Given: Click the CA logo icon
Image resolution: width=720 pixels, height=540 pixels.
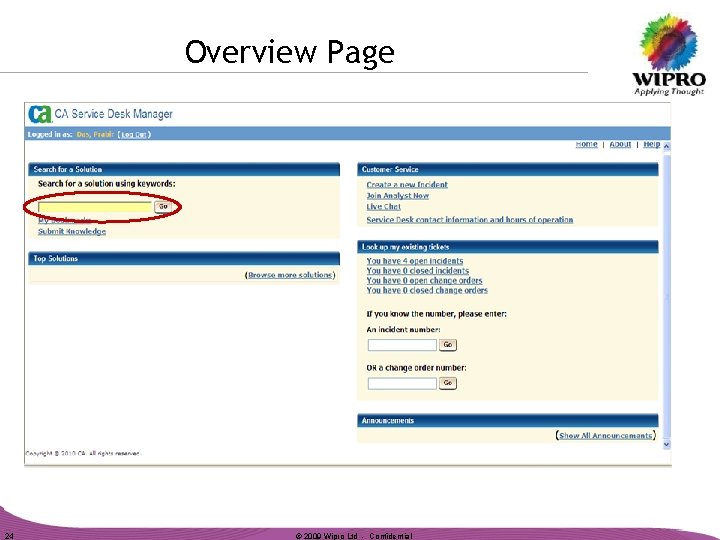Looking at the screenshot, I should [39, 114].
